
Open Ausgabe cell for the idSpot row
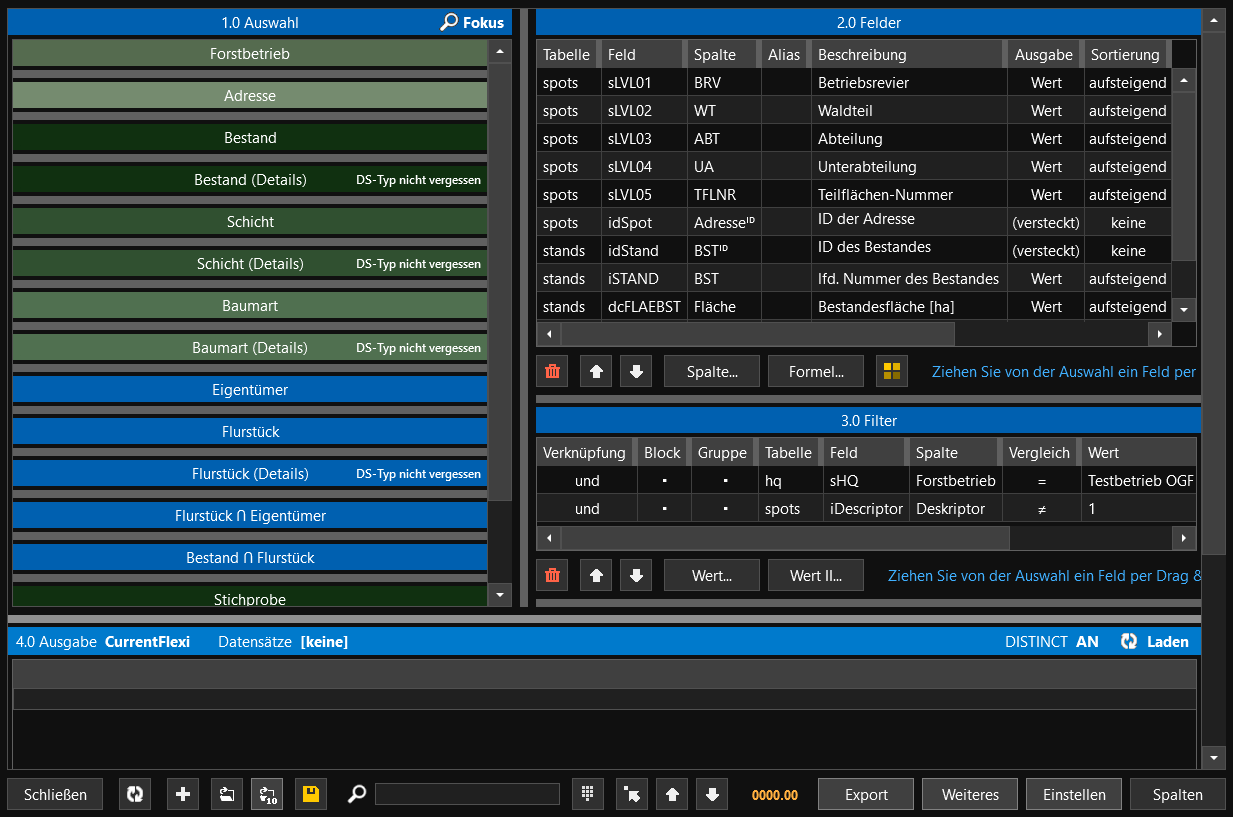(x=1045, y=223)
